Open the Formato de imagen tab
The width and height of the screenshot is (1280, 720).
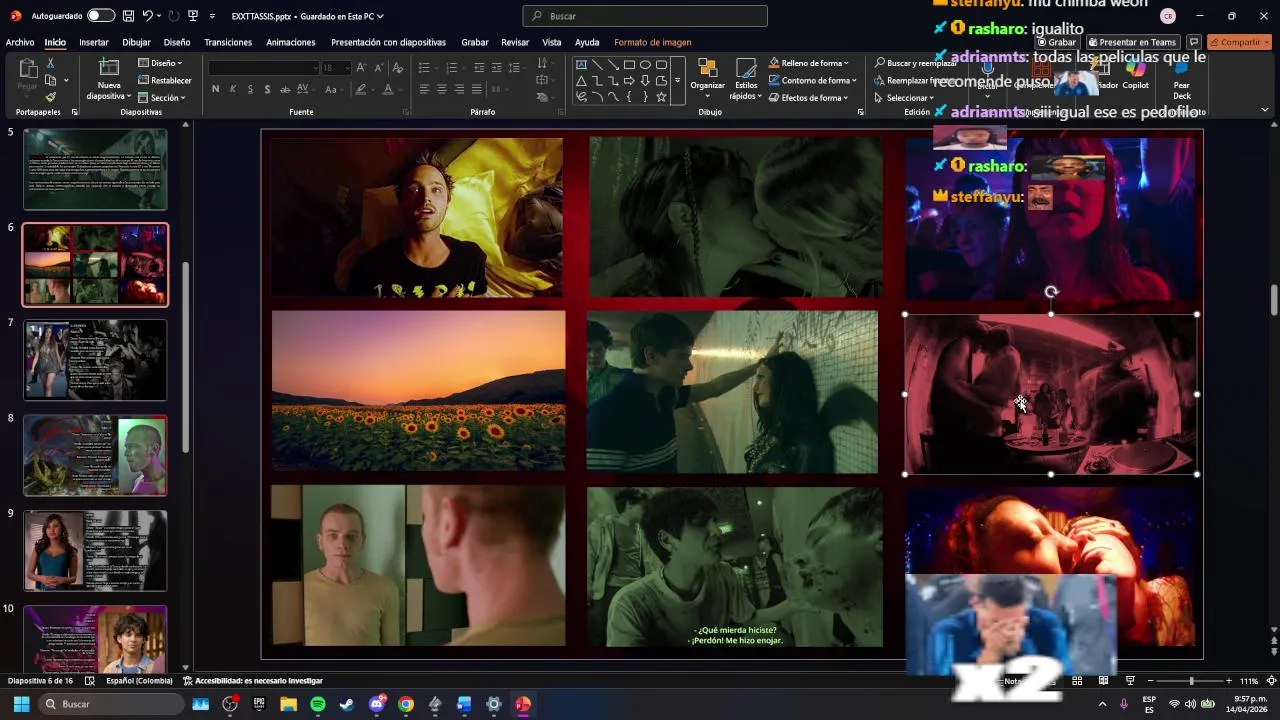(652, 42)
